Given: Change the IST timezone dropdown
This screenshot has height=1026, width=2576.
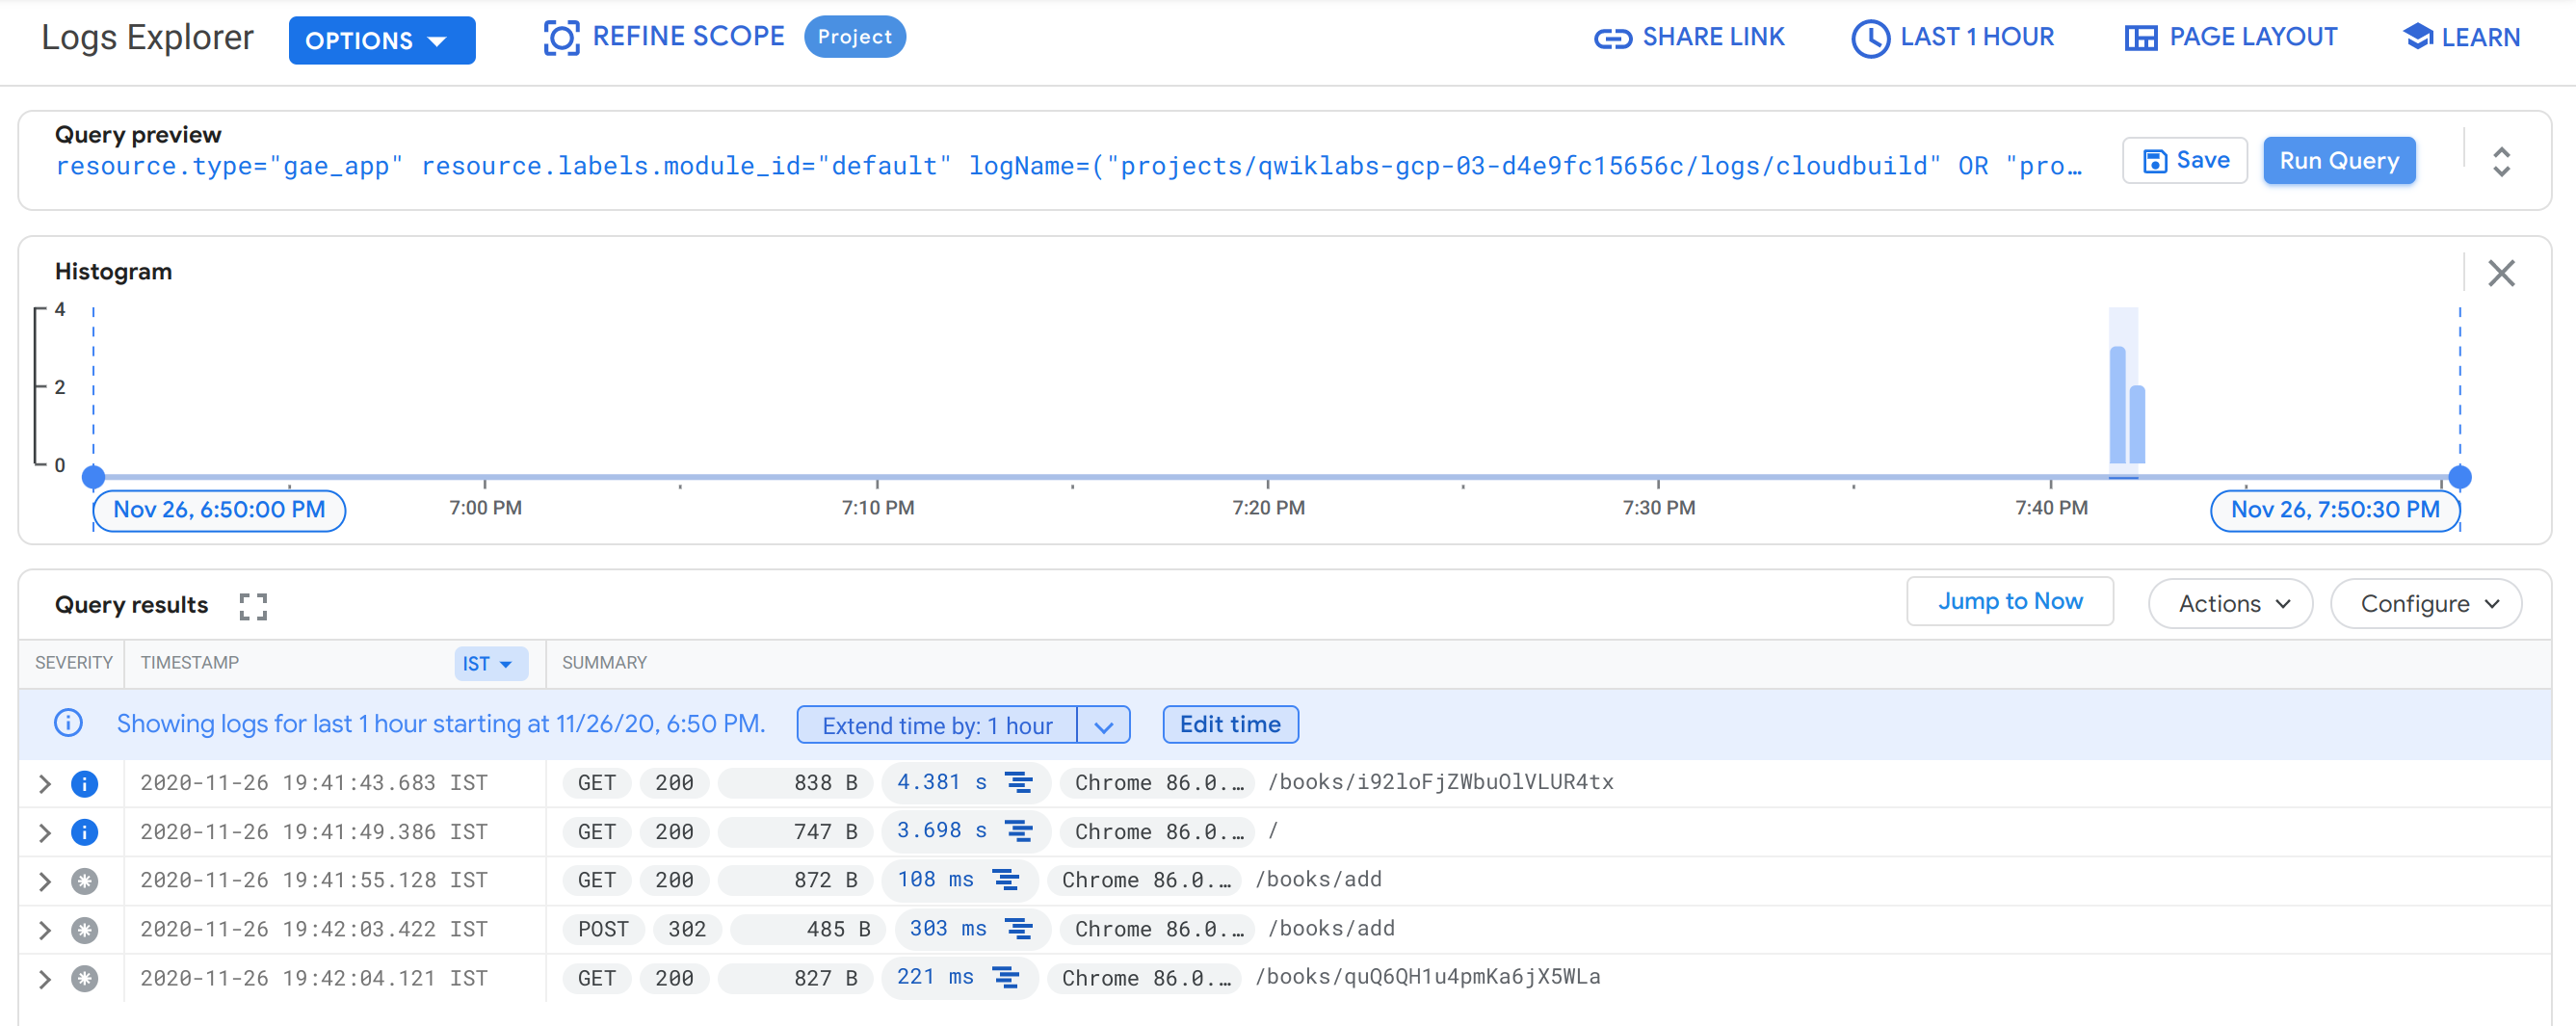Looking at the screenshot, I should click(x=490, y=663).
